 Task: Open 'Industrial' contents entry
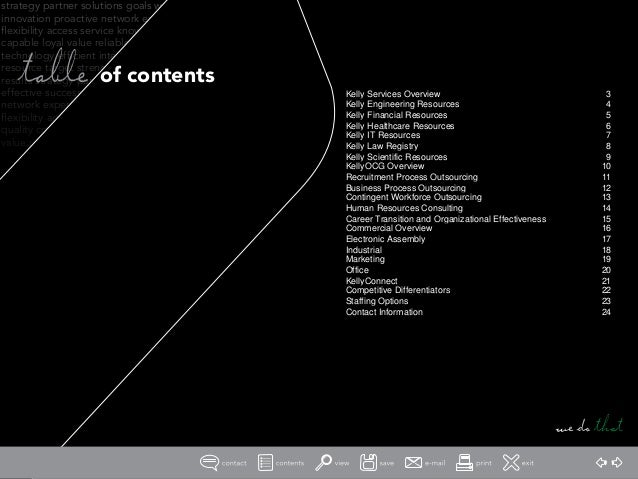click(x=364, y=250)
